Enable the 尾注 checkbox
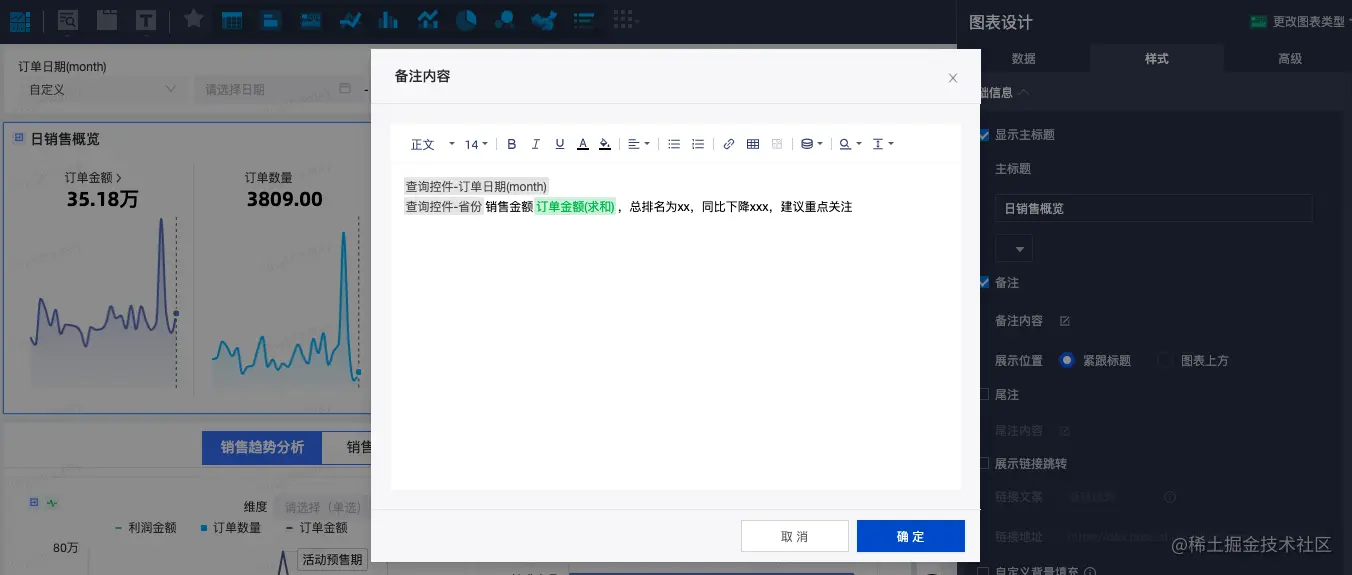The image size is (1352, 575). pos(983,394)
